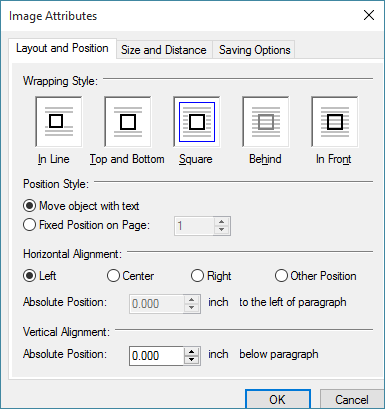385x409 pixels.
Task: Select the Behind text wrapping icon
Action: click(266, 122)
